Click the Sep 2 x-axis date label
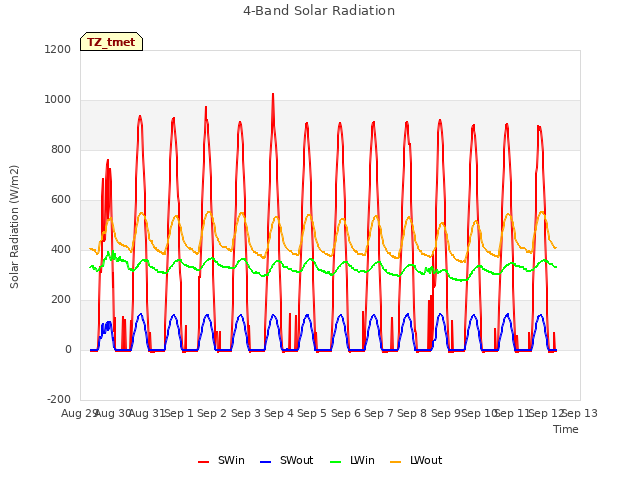 [x=212, y=413]
